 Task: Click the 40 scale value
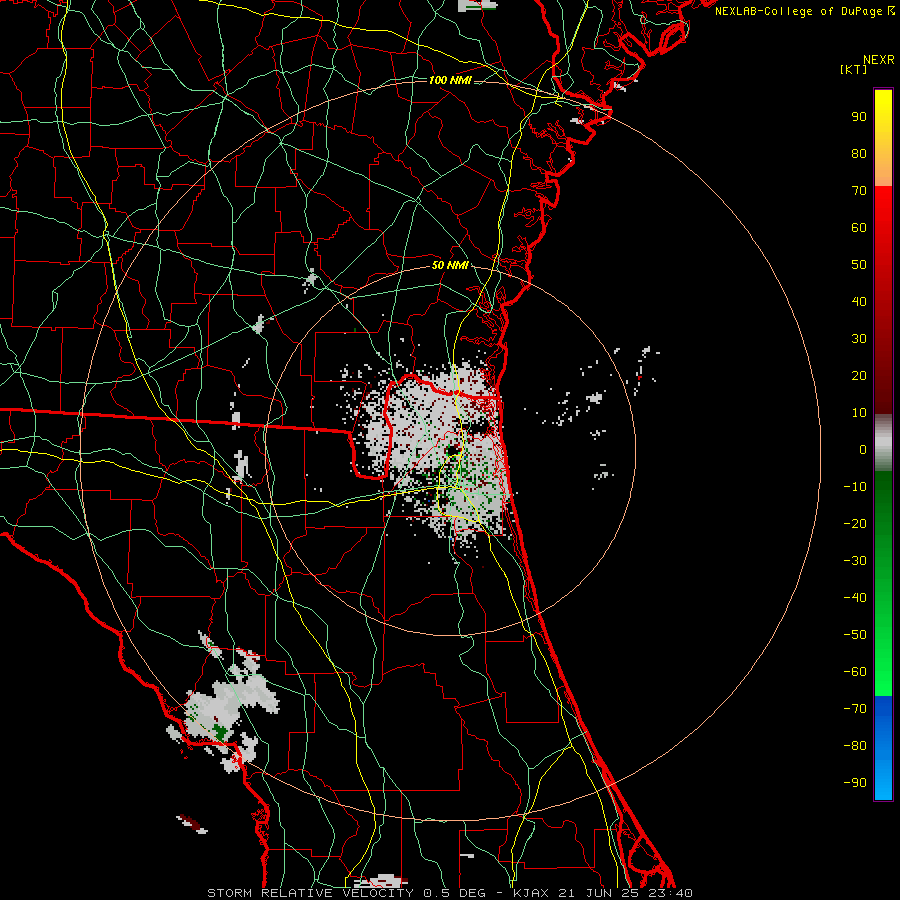(859, 302)
